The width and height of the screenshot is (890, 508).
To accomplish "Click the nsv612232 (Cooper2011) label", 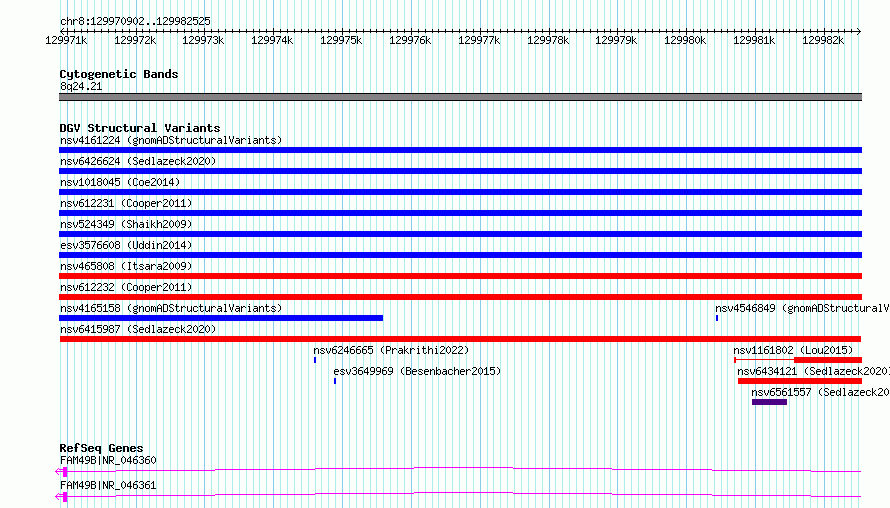I will [x=126, y=287].
